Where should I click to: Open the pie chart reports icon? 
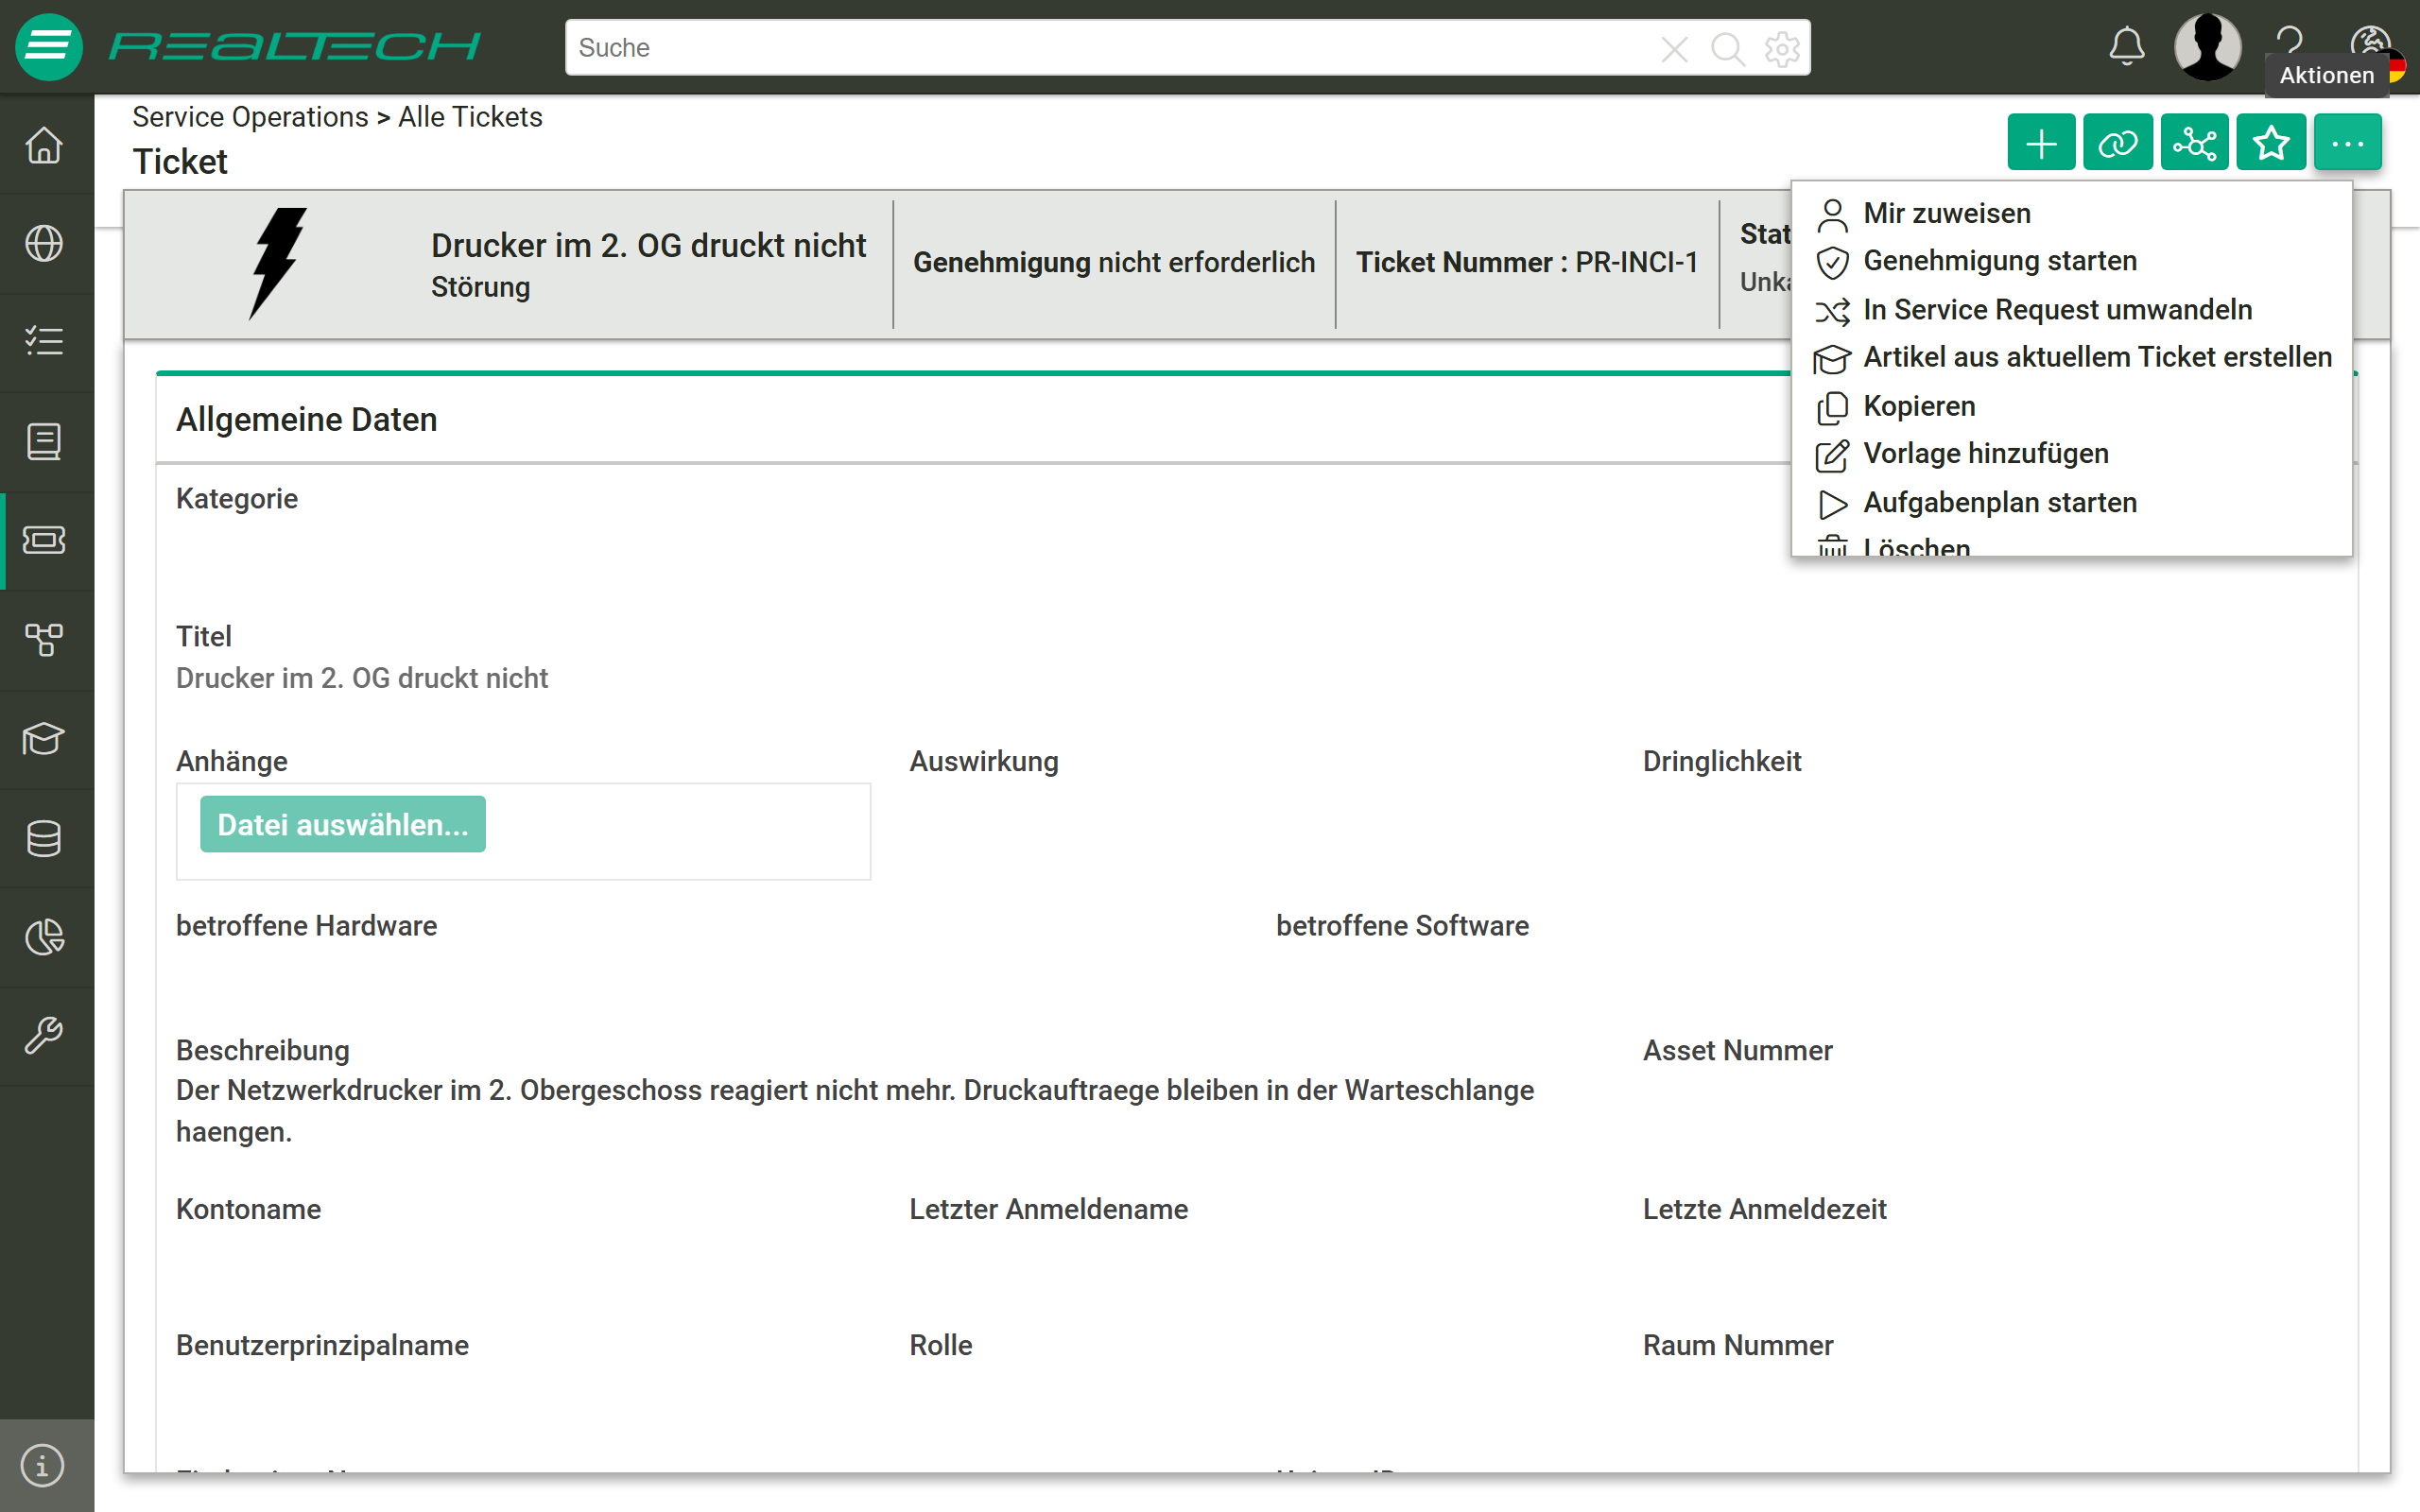45,937
